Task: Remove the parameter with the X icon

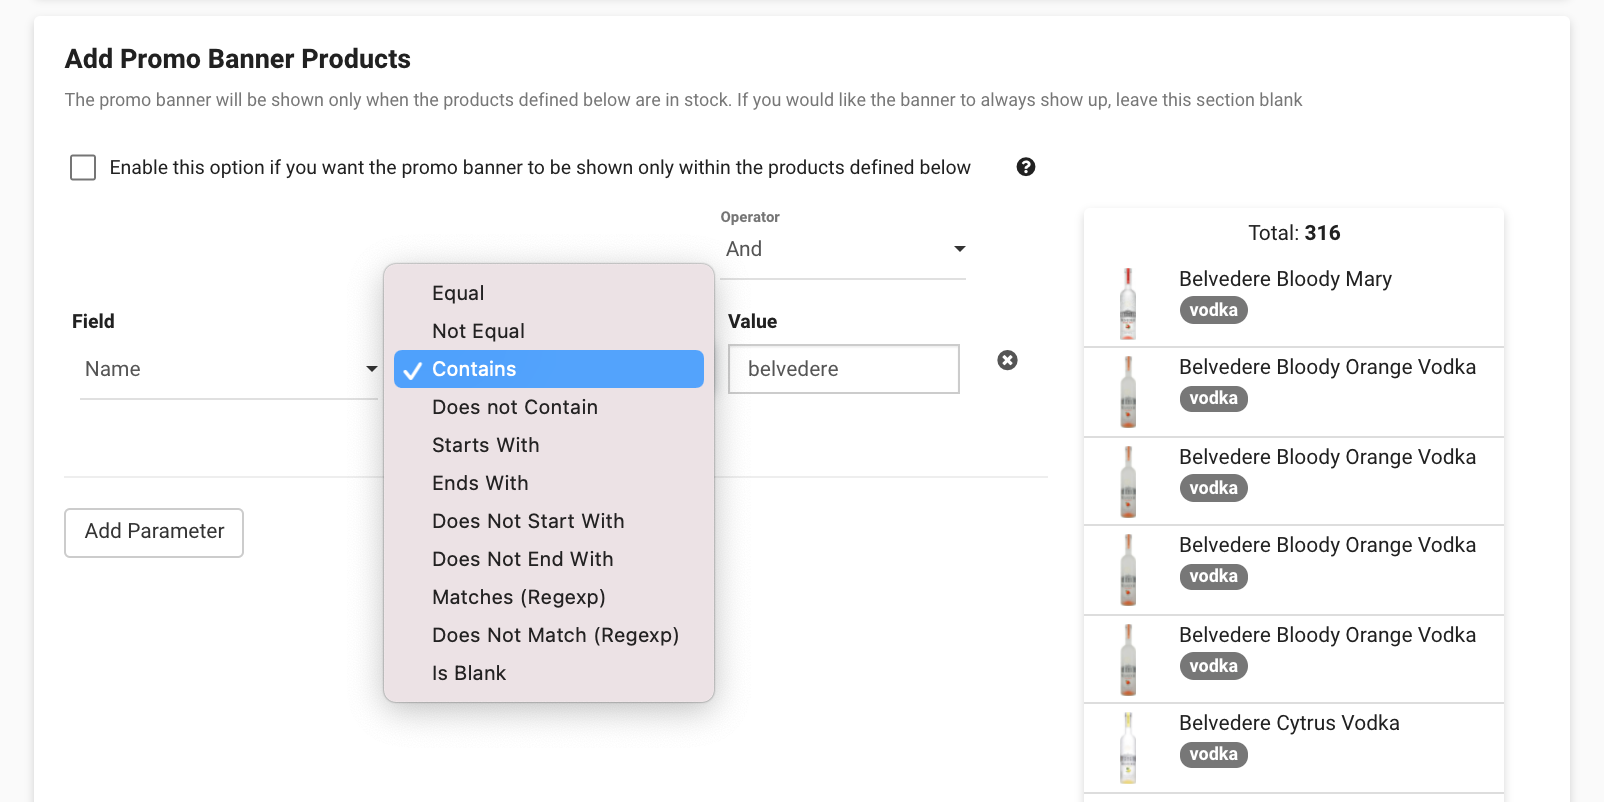Action: 1007,360
